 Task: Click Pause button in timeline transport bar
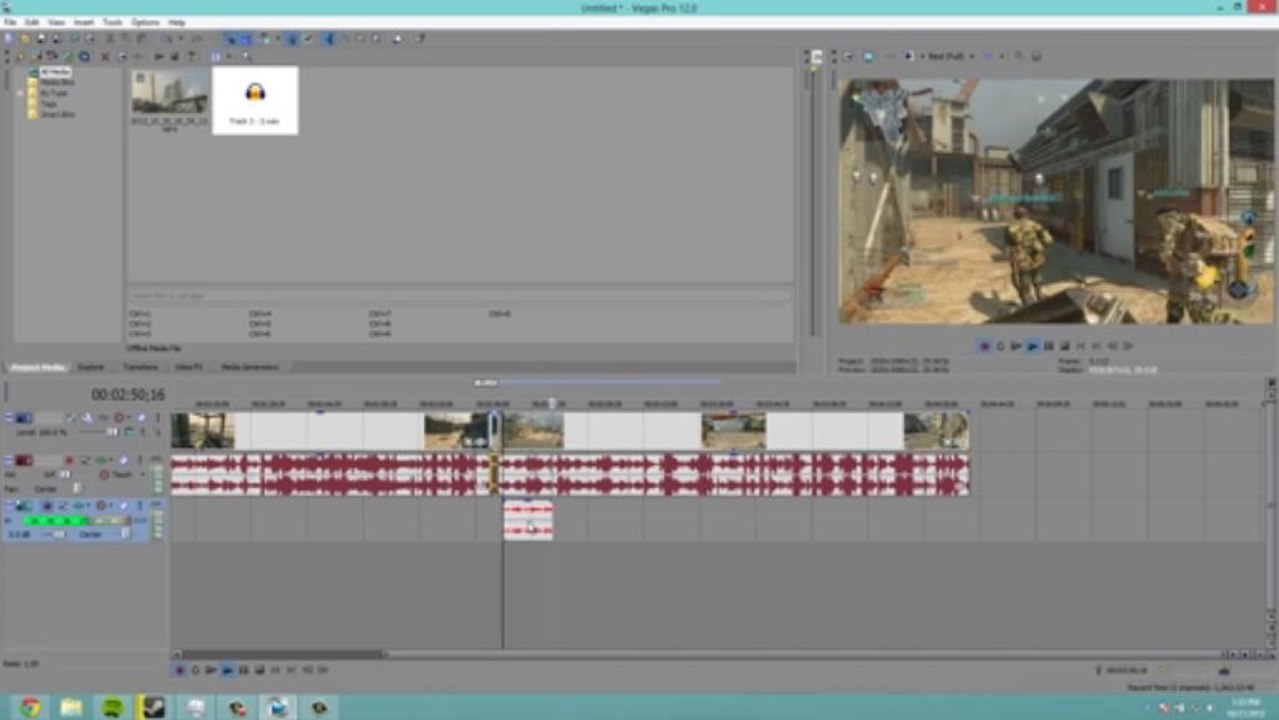[243, 670]
